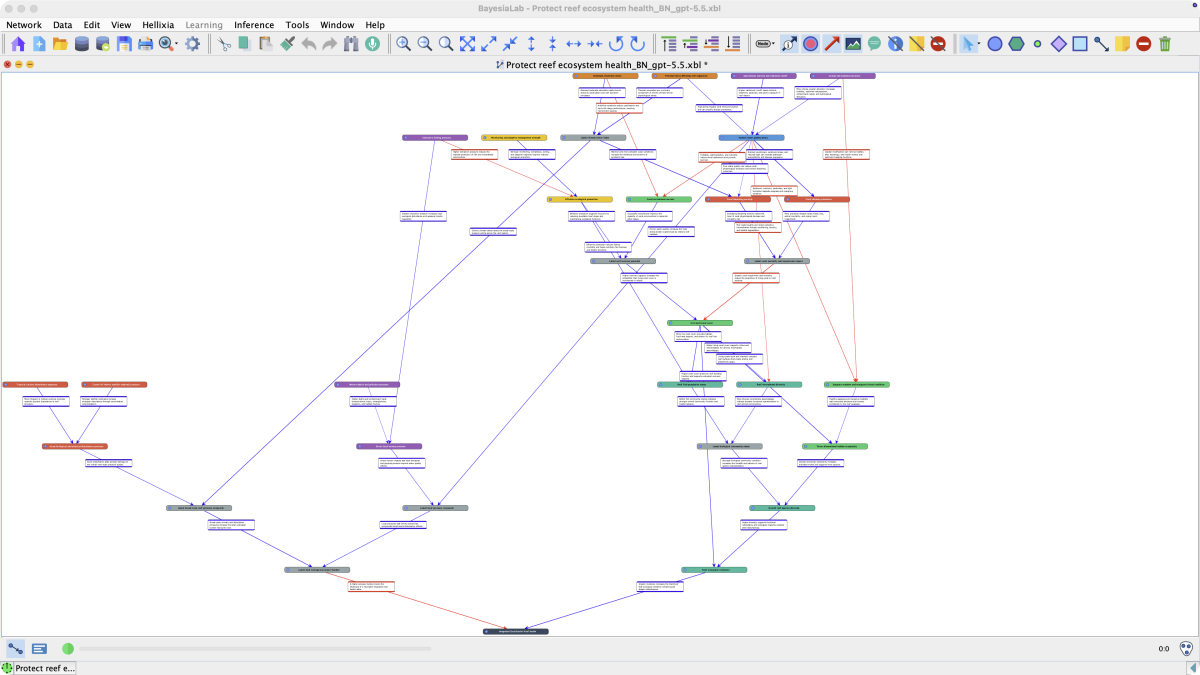Click the 0:0 coordinates readout
The height and width of the screenshot is (675, 1200).
point(1164,649)
